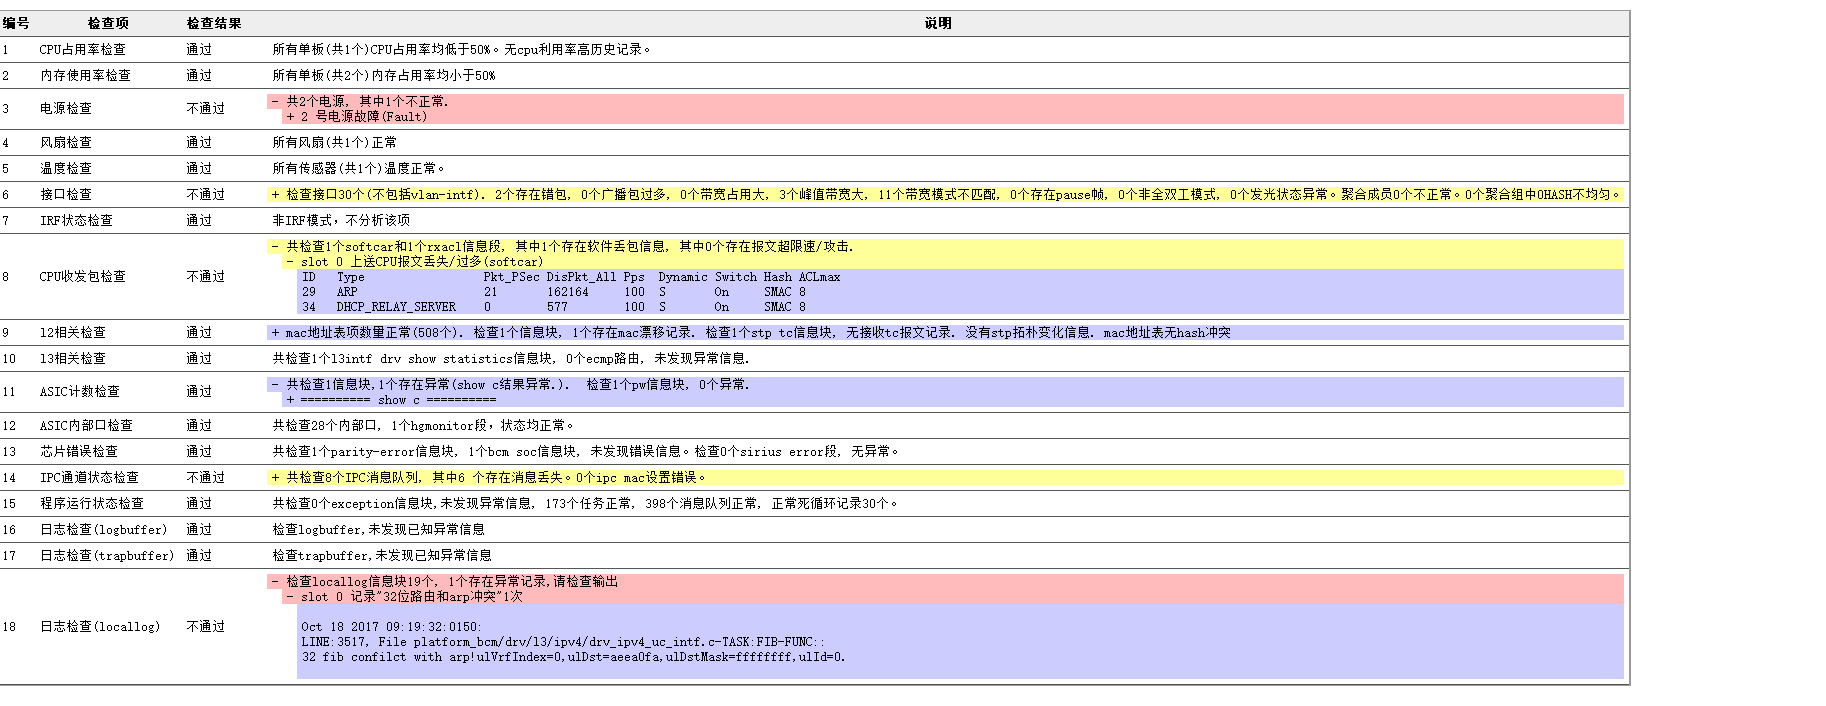
Task: Click the '共检查1个l3intf drv show statistics信息块' description
Action: click(x=511, y=358)
